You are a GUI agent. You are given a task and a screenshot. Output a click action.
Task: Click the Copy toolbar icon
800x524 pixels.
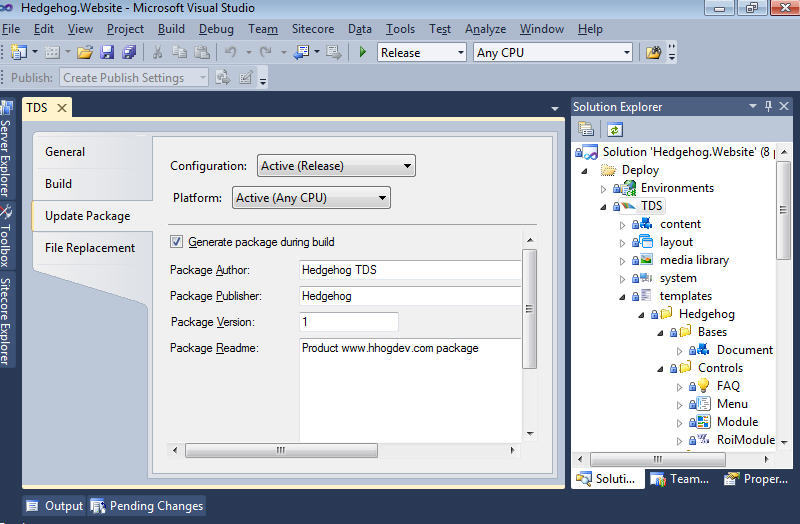click(x=179, y=52)
